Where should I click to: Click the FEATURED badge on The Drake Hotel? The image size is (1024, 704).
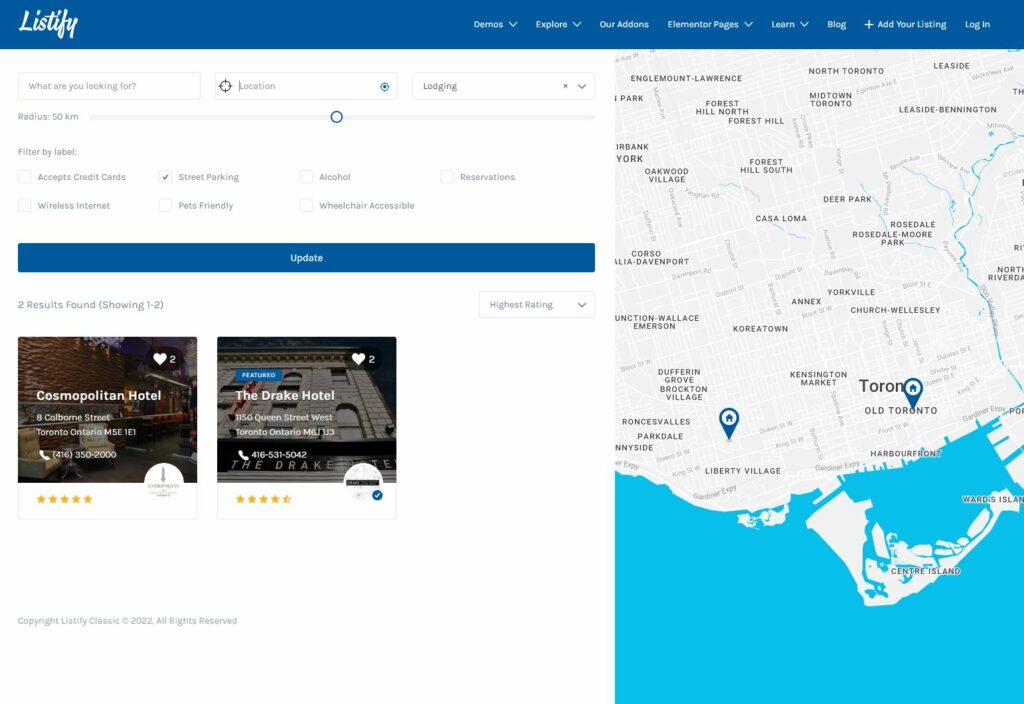(259, 375)
